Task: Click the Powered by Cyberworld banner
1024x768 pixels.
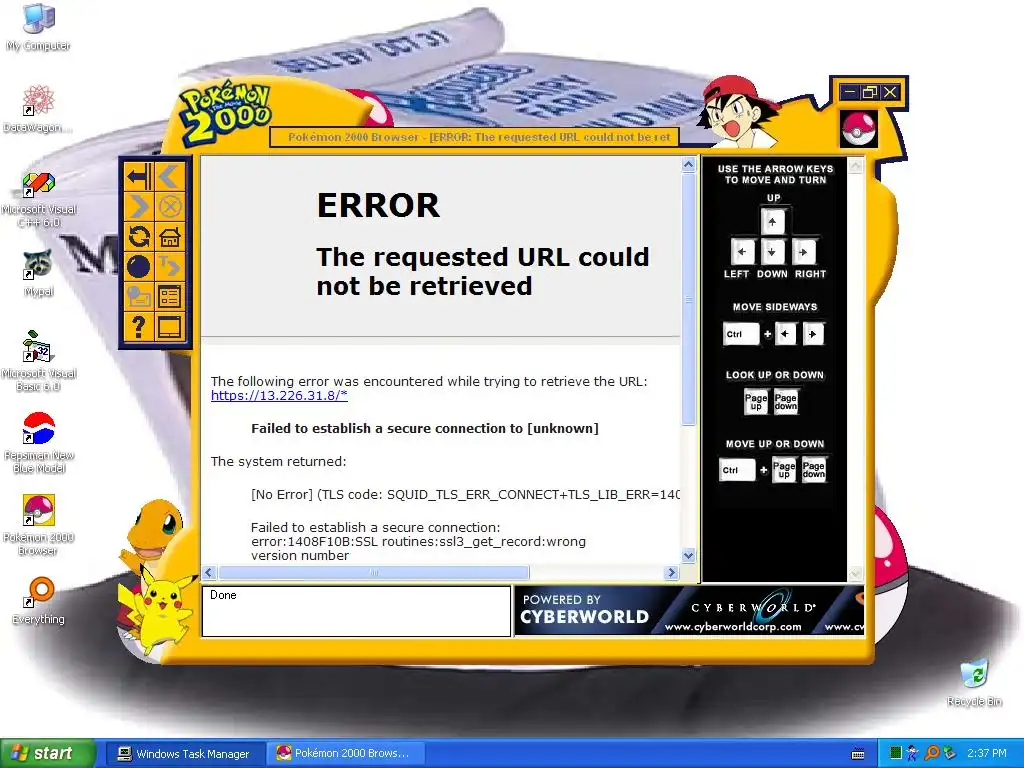Action: pyautogui.click(x=689, y=611)
